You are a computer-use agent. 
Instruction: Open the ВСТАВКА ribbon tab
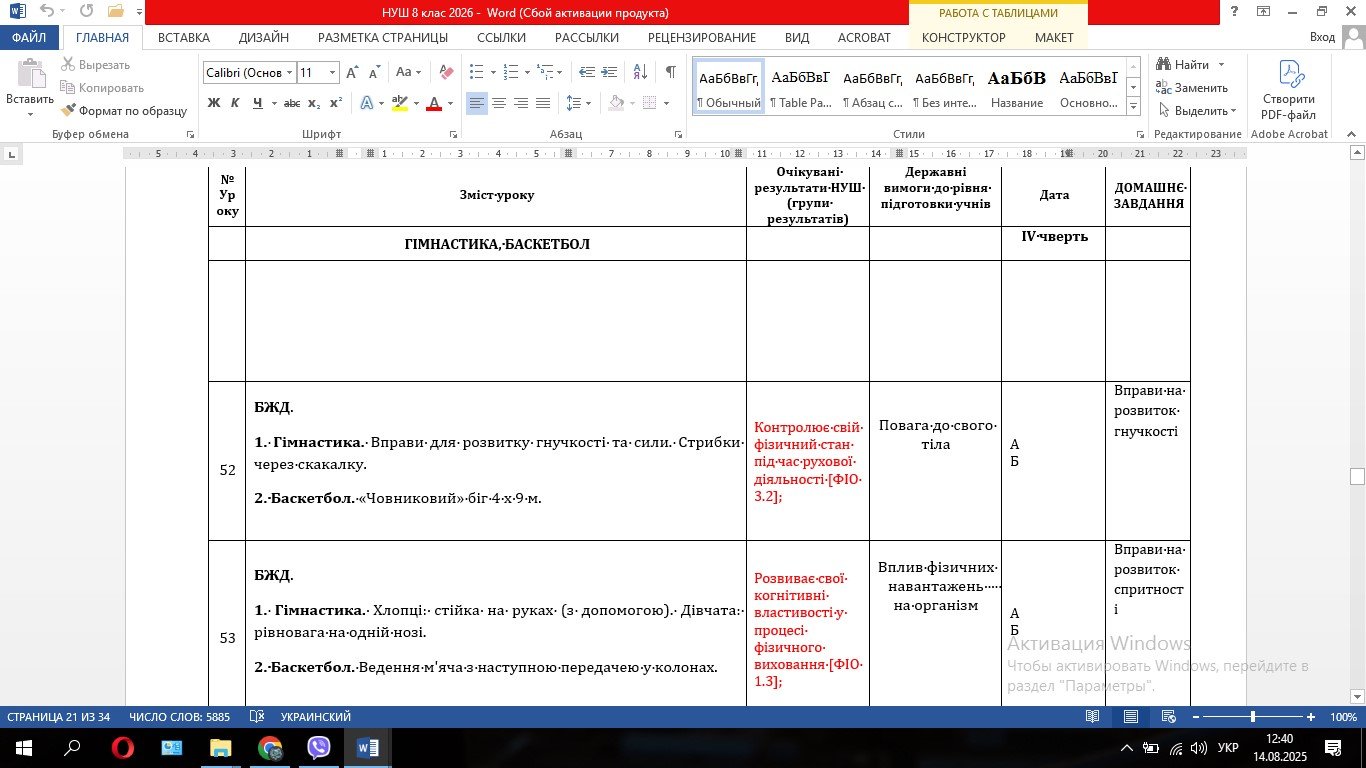tap(184, 38)
